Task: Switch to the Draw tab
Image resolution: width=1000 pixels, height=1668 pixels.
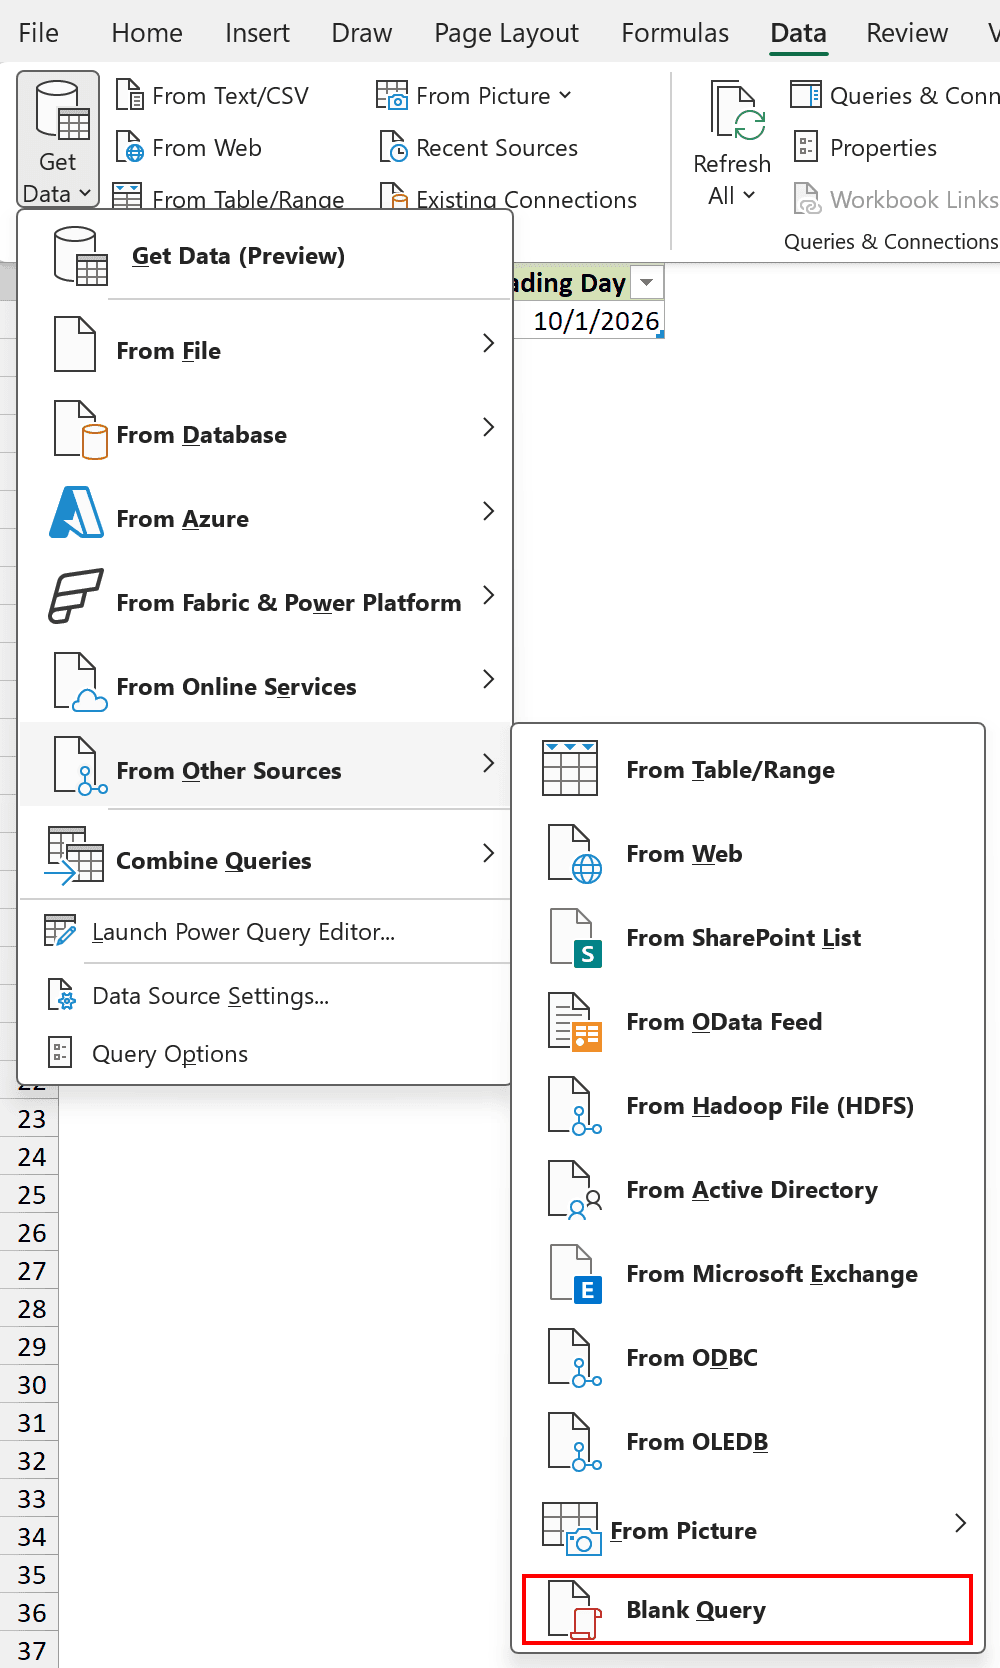Action: point(362,33)
